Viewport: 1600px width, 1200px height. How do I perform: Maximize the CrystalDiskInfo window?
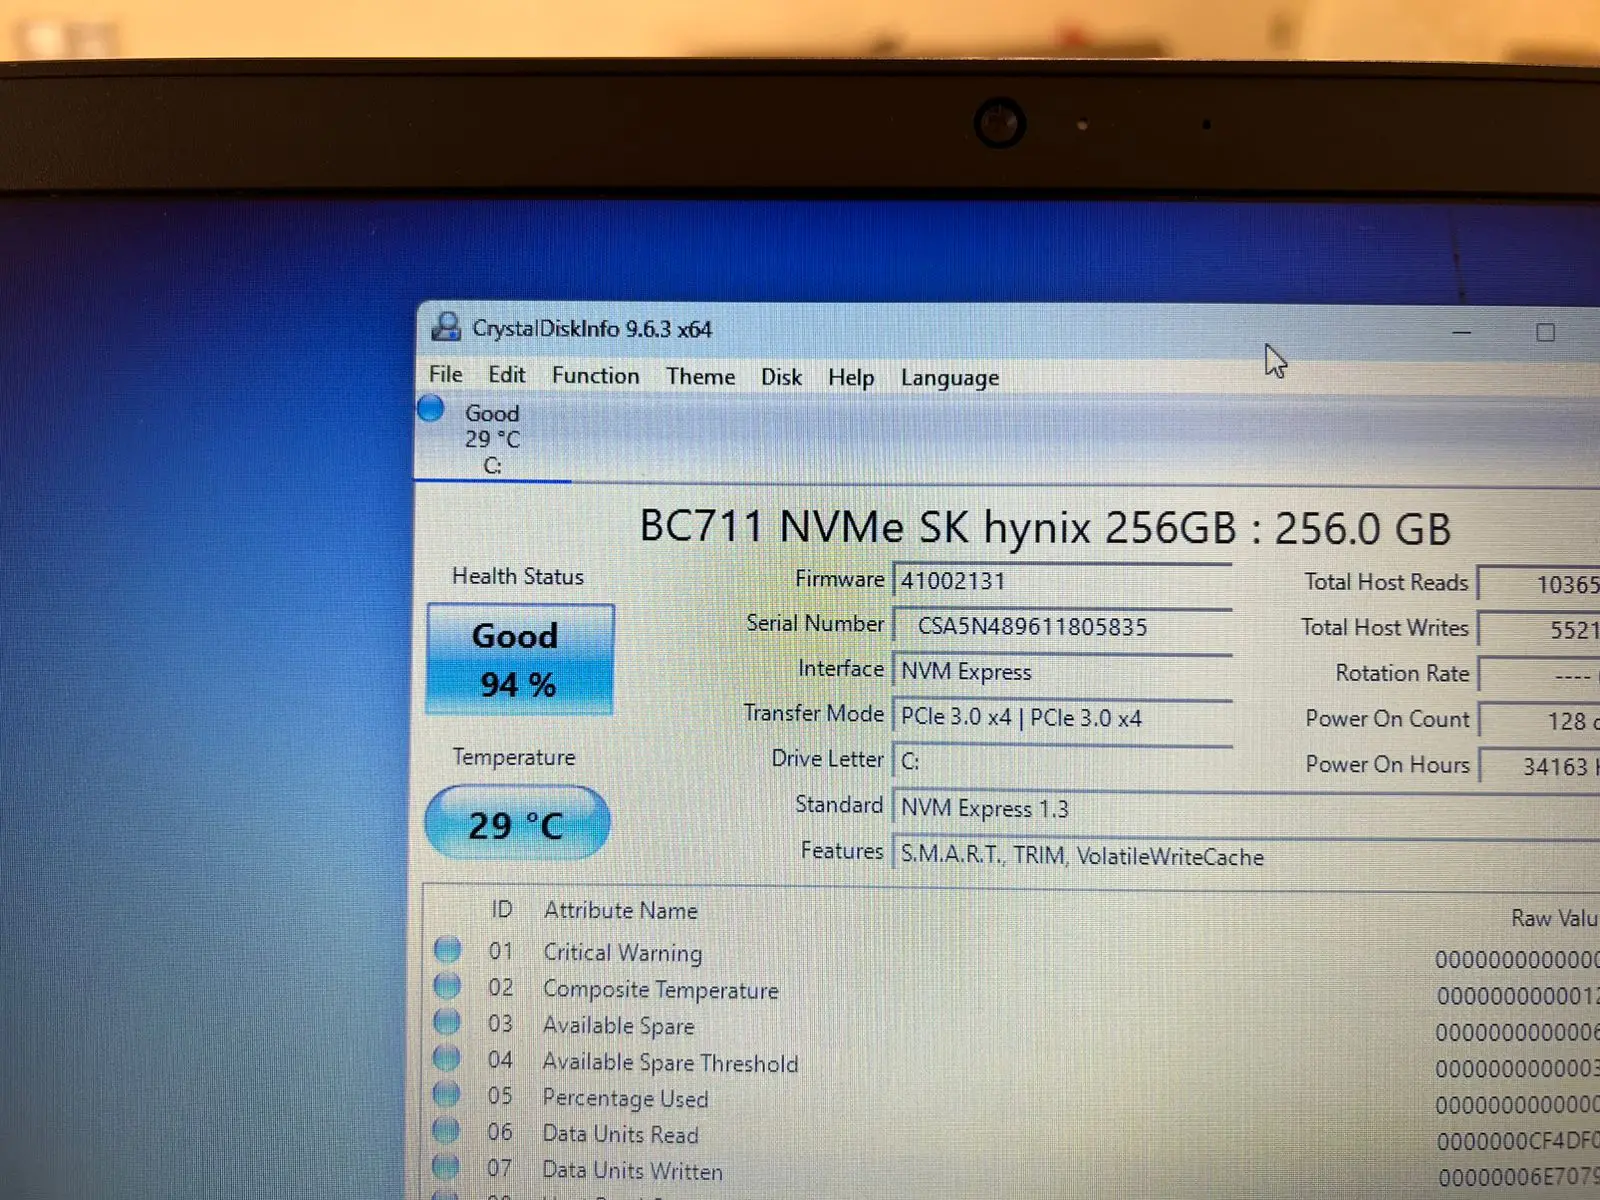tap(1545, 333)
